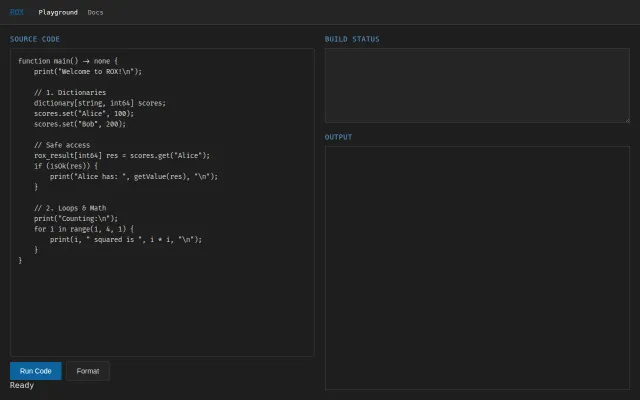
Task: Click the BUILD STATUS heading
Action: tap(352, 39)
